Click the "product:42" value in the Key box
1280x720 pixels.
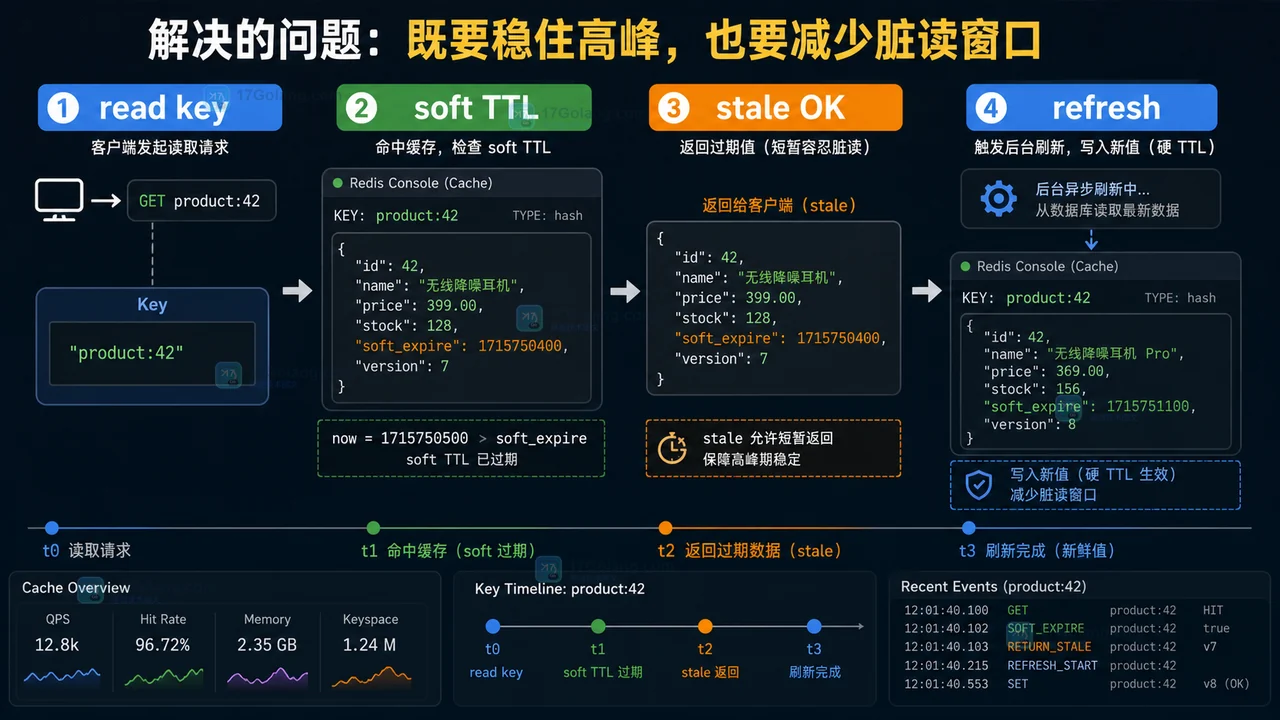[x=126, y=352]
